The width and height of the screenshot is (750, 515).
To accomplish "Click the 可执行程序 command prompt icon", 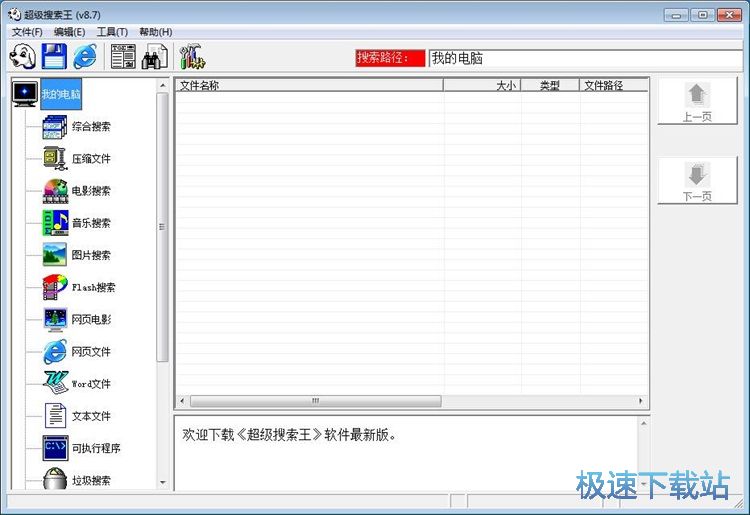I will point(55,448).
